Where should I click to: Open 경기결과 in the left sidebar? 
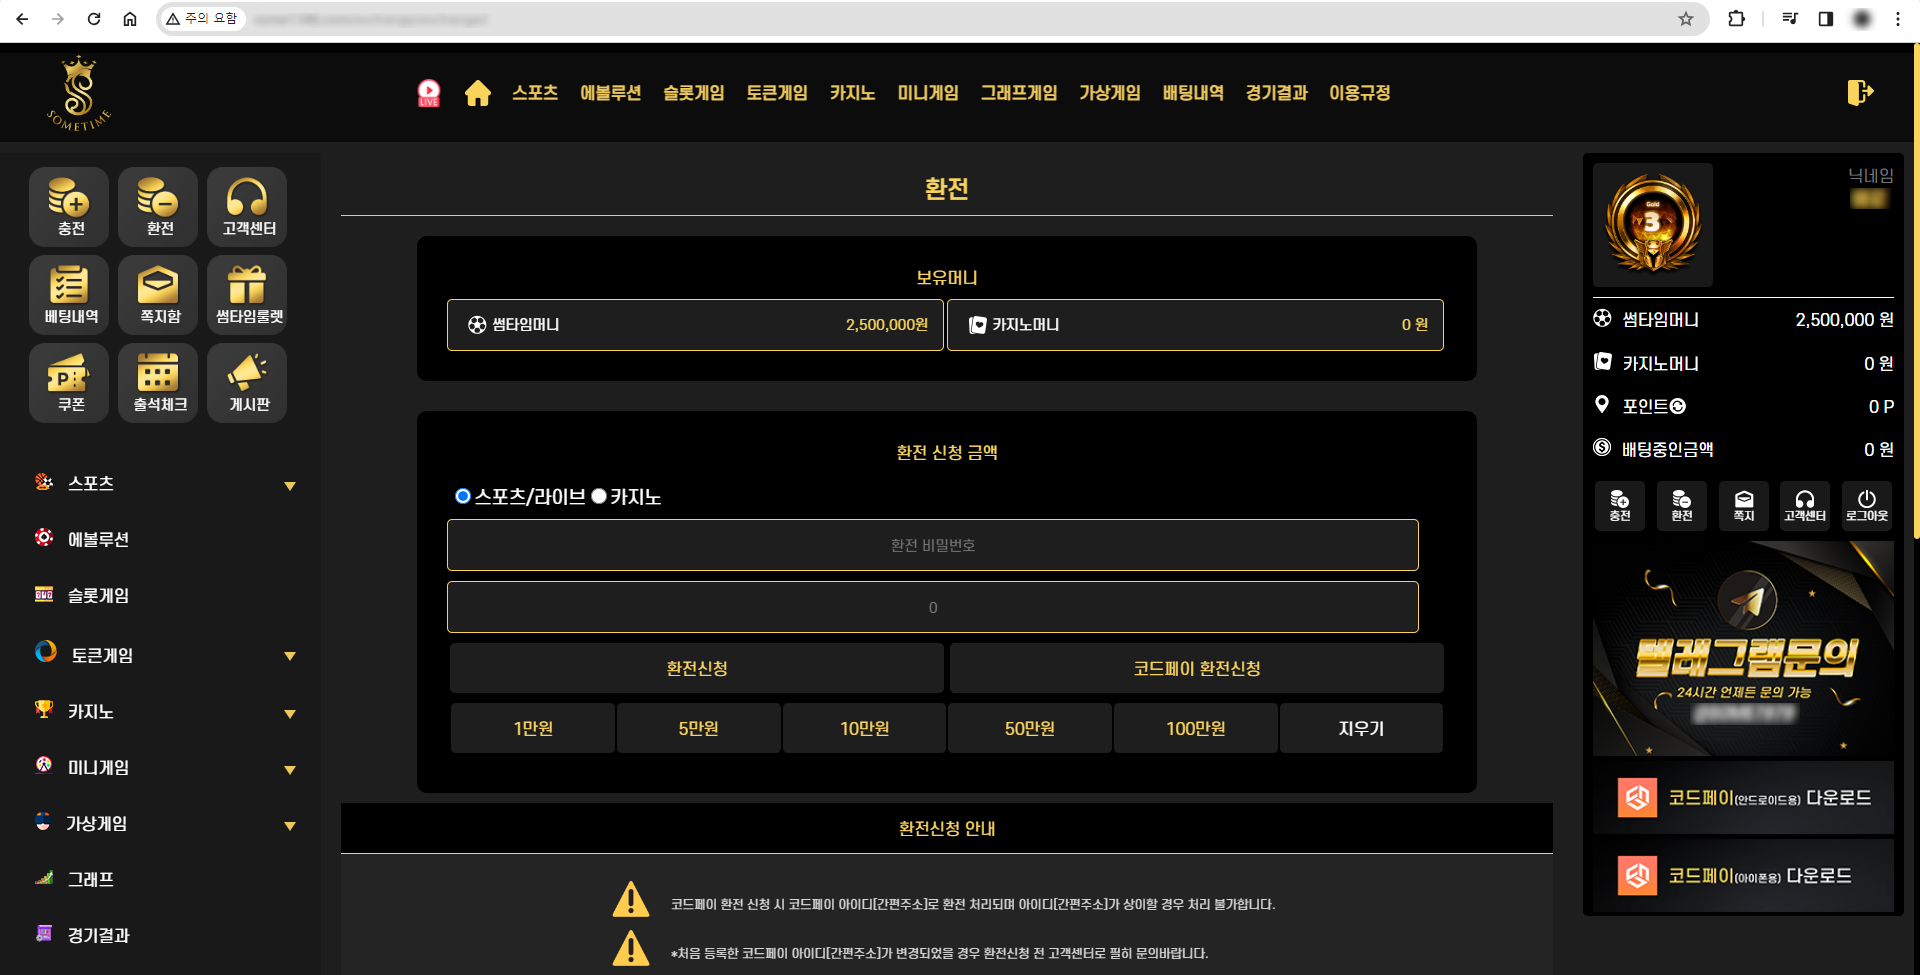pyautogui.click(x=98, y=935)
